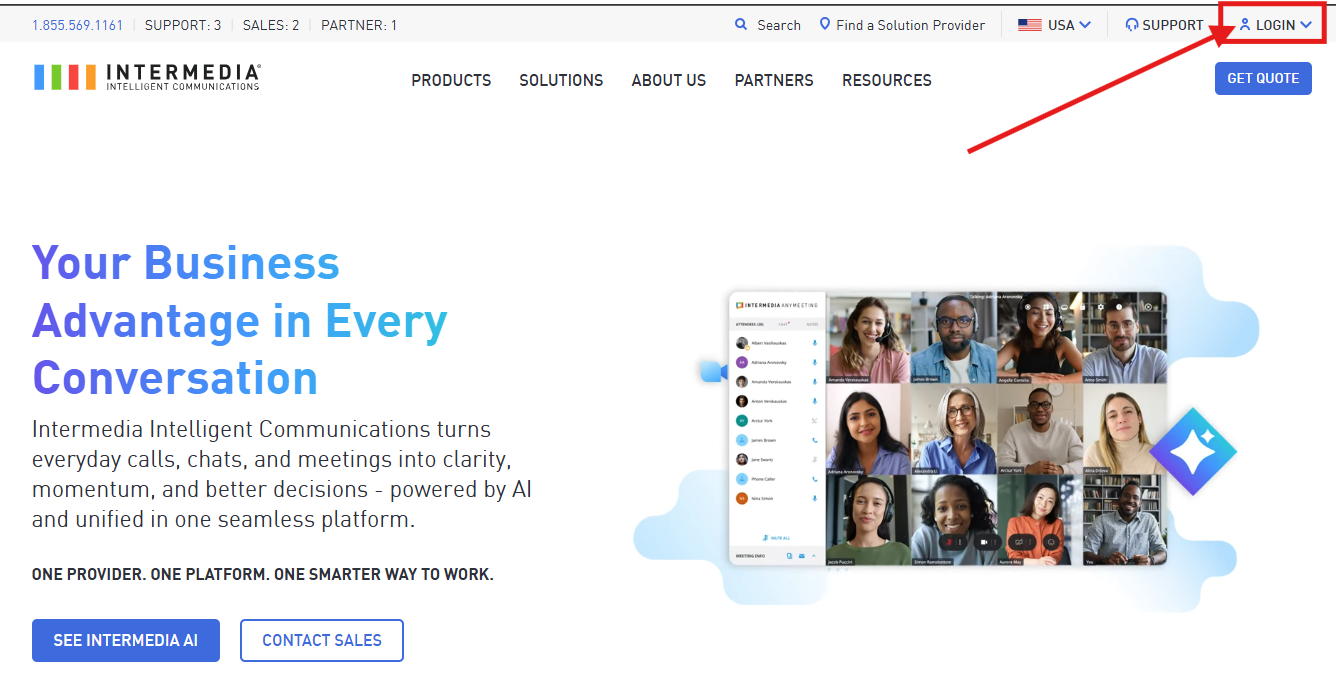This screenshot has height=689, width=1336.
Task: Expand the Login dropdown chevron
Action: click(x=1306, y=25)
